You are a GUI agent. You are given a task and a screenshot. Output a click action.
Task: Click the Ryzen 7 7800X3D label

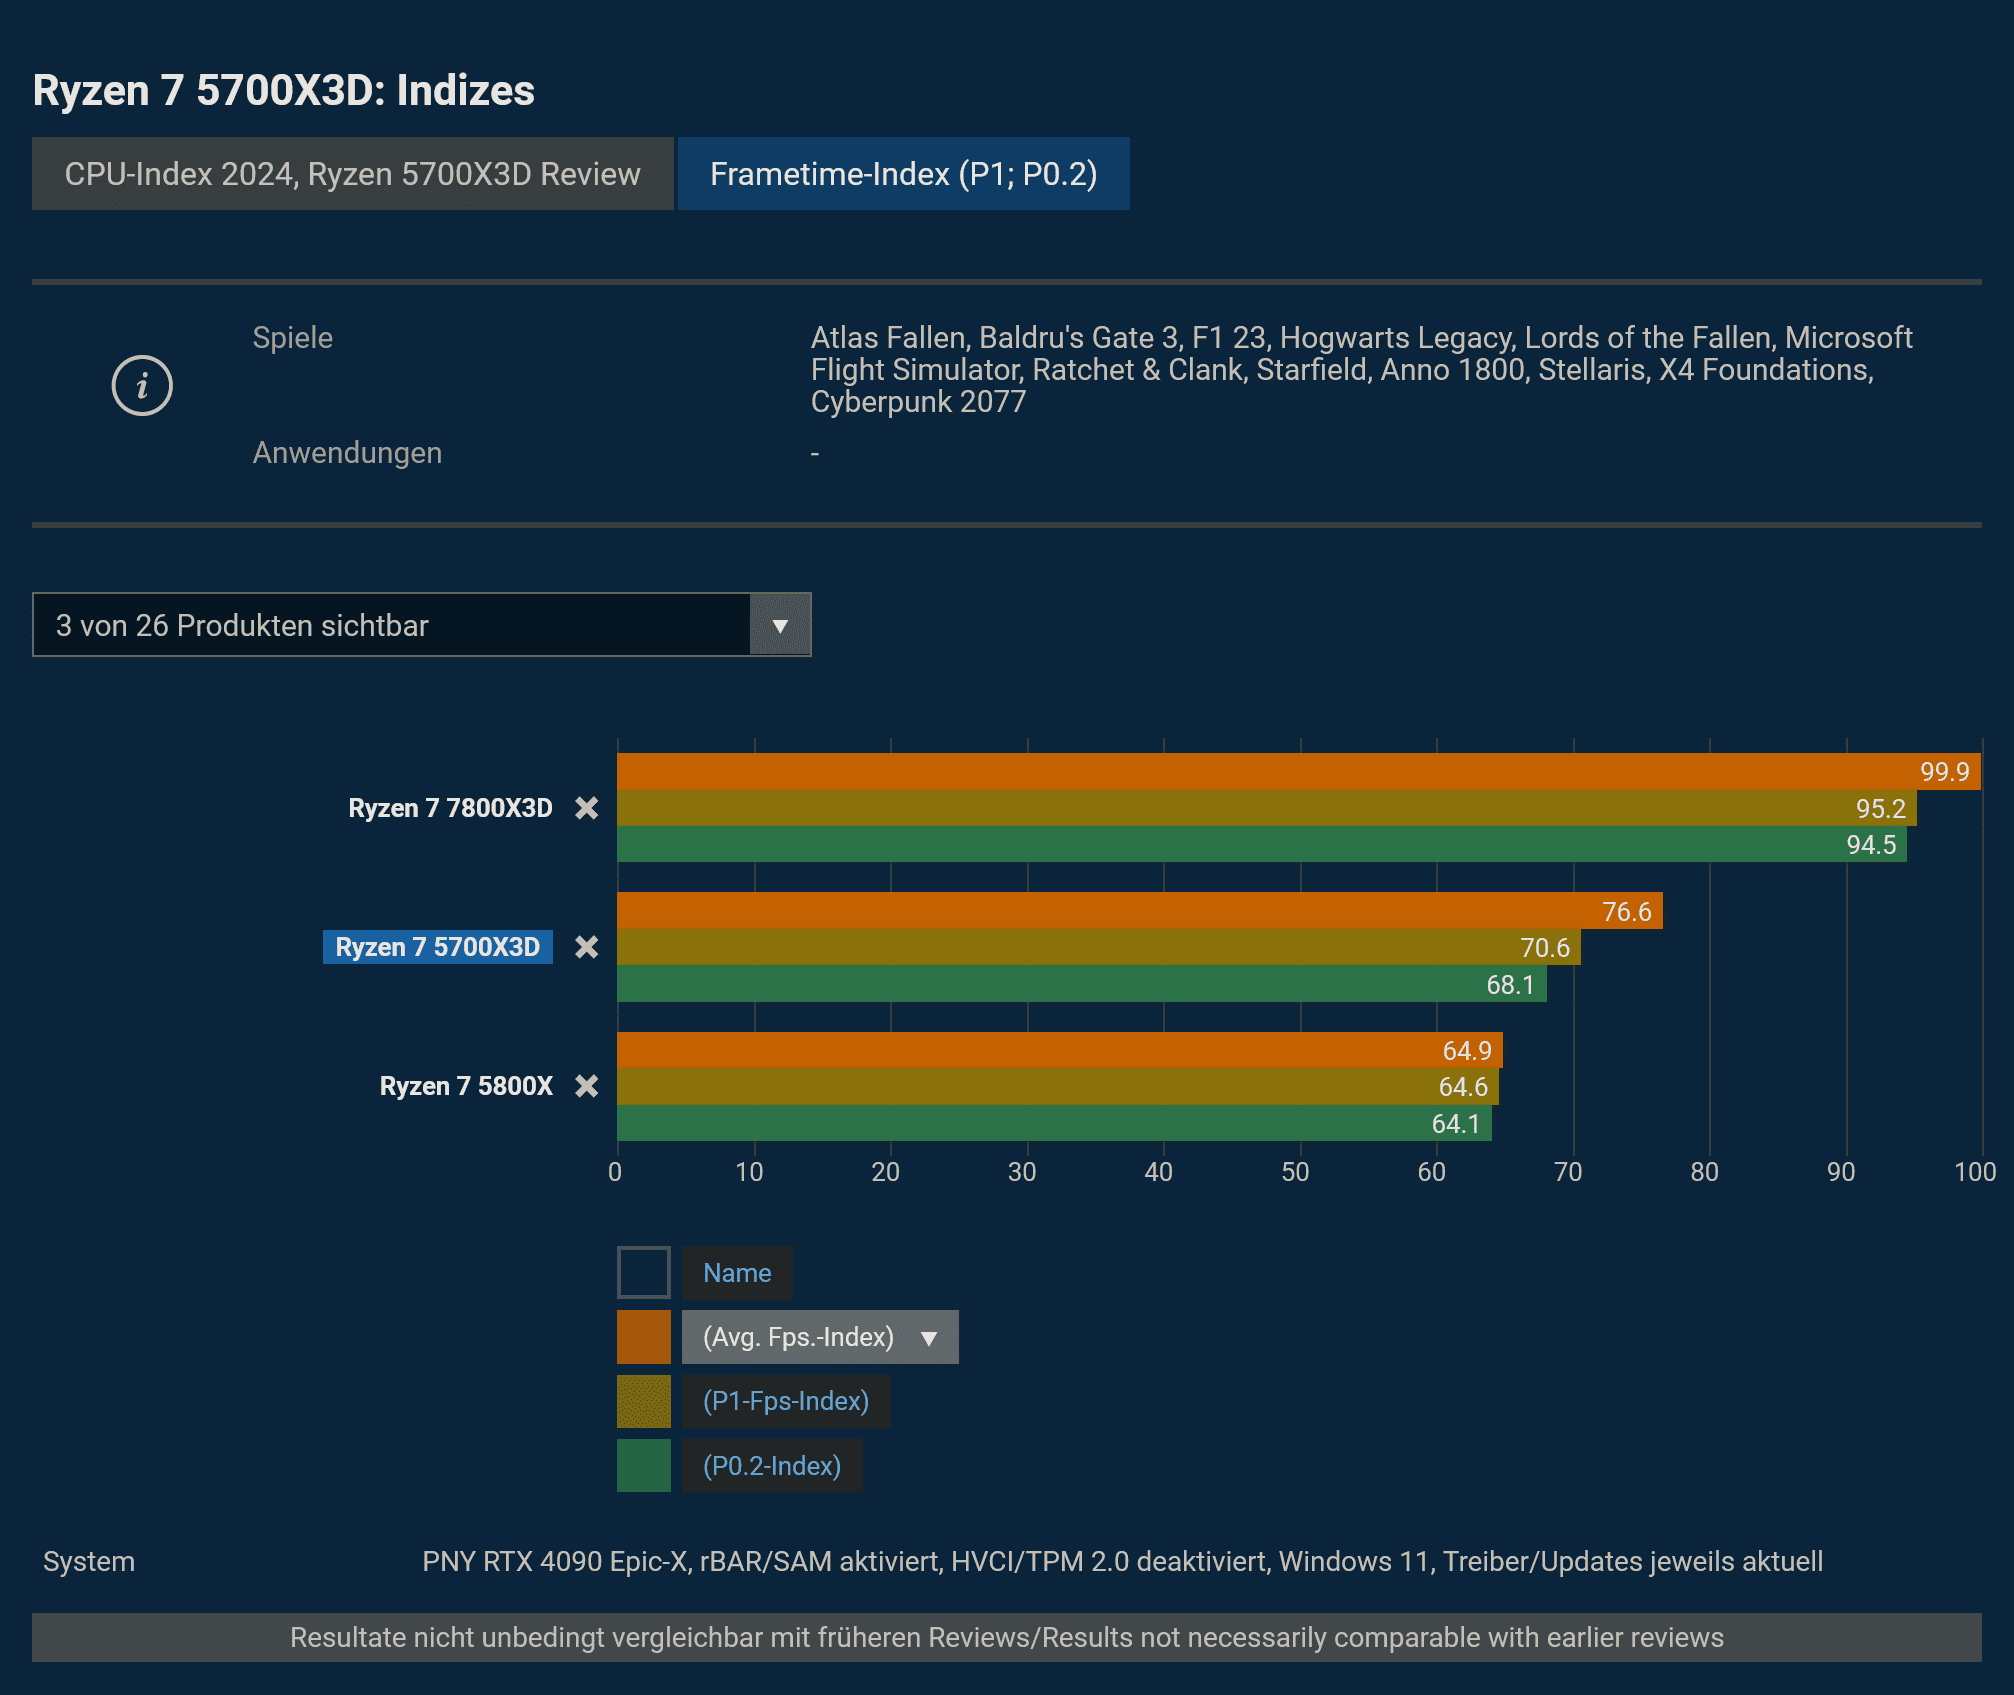(450, 808)
